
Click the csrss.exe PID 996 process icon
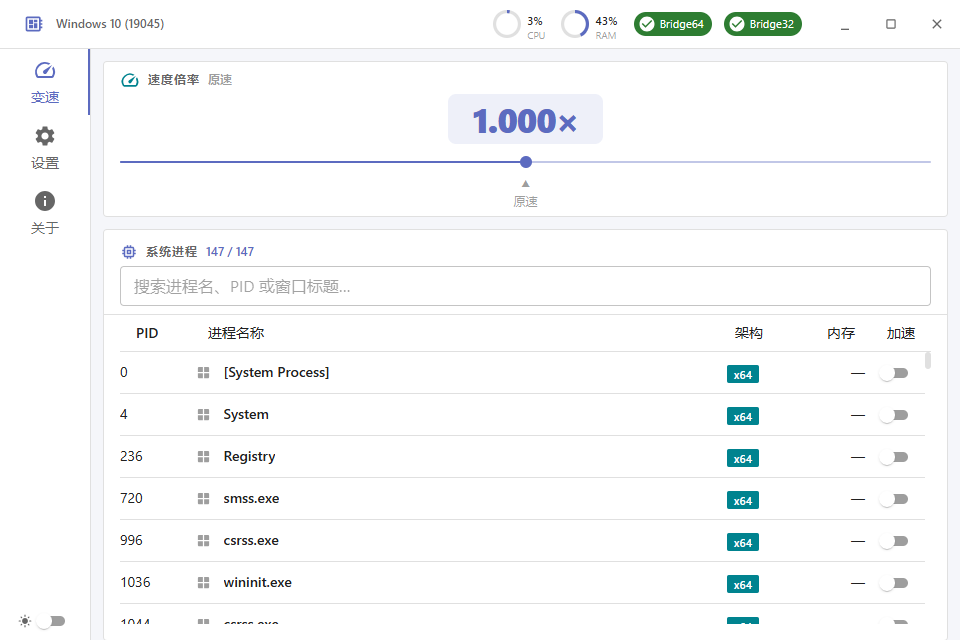203,541
